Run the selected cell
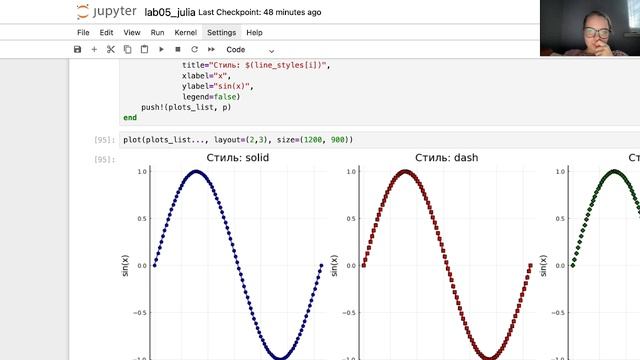 click(161, 49)
